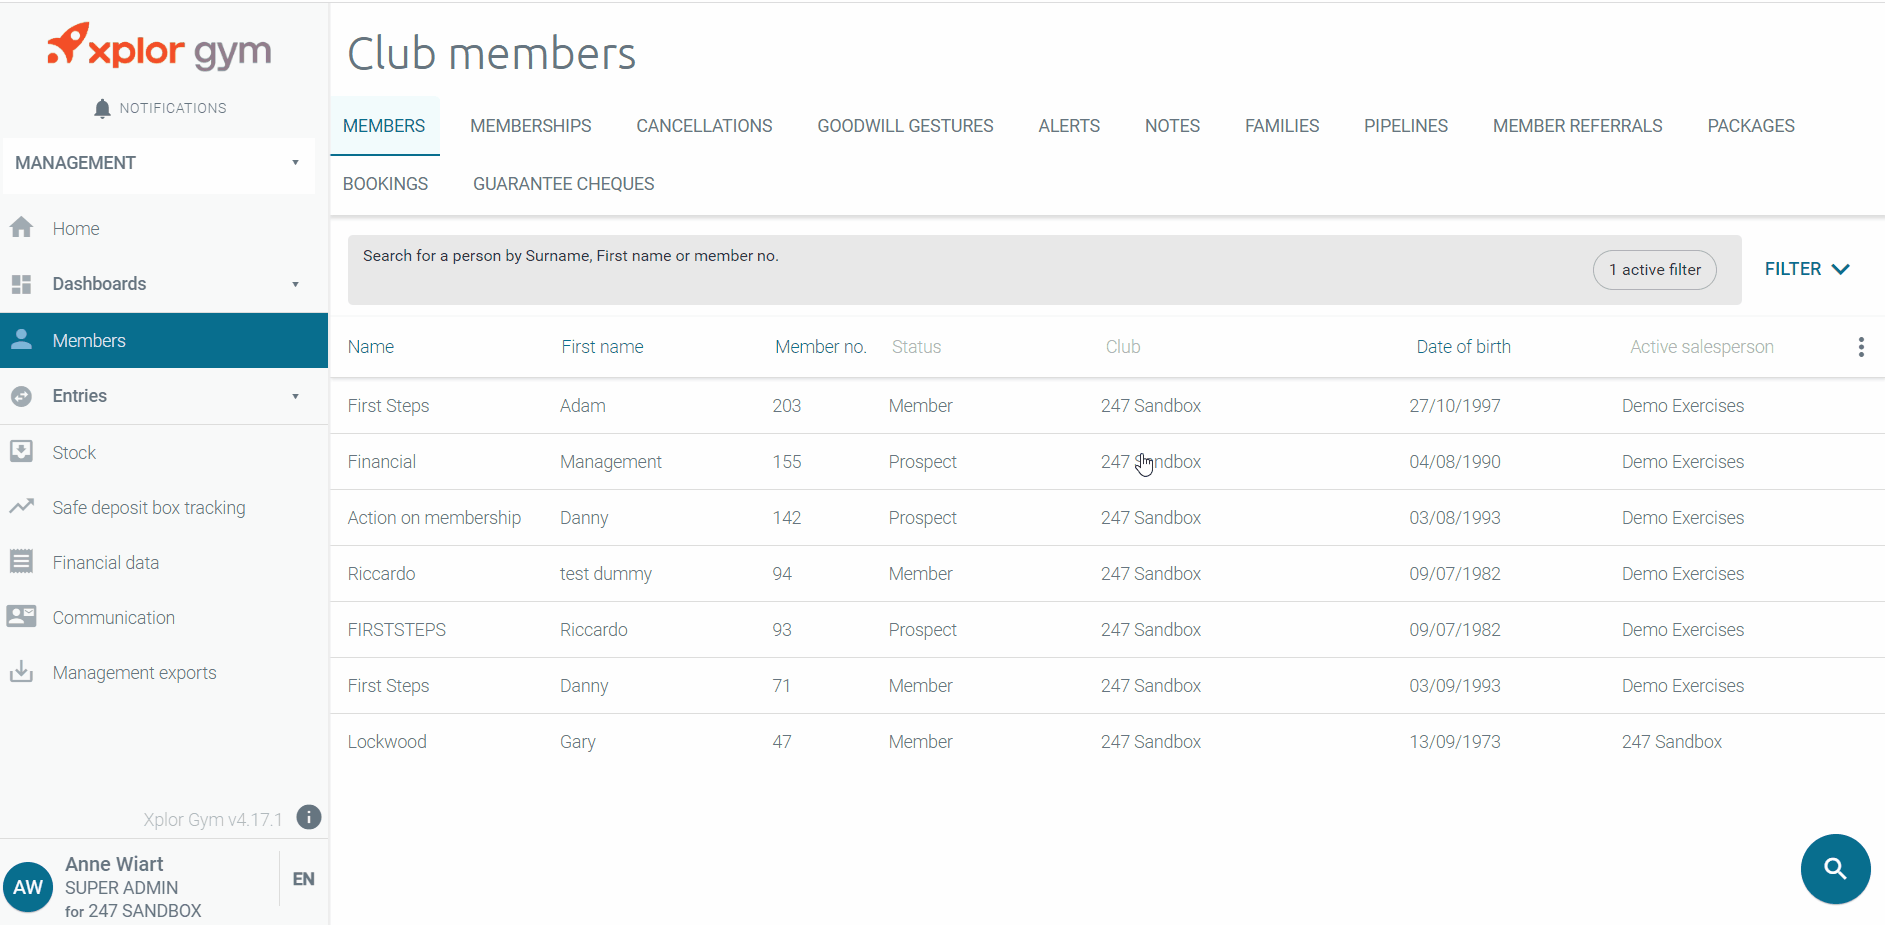Click the Members person icon
This screenshot has width=1885, height=925.
tap(22, 339)
